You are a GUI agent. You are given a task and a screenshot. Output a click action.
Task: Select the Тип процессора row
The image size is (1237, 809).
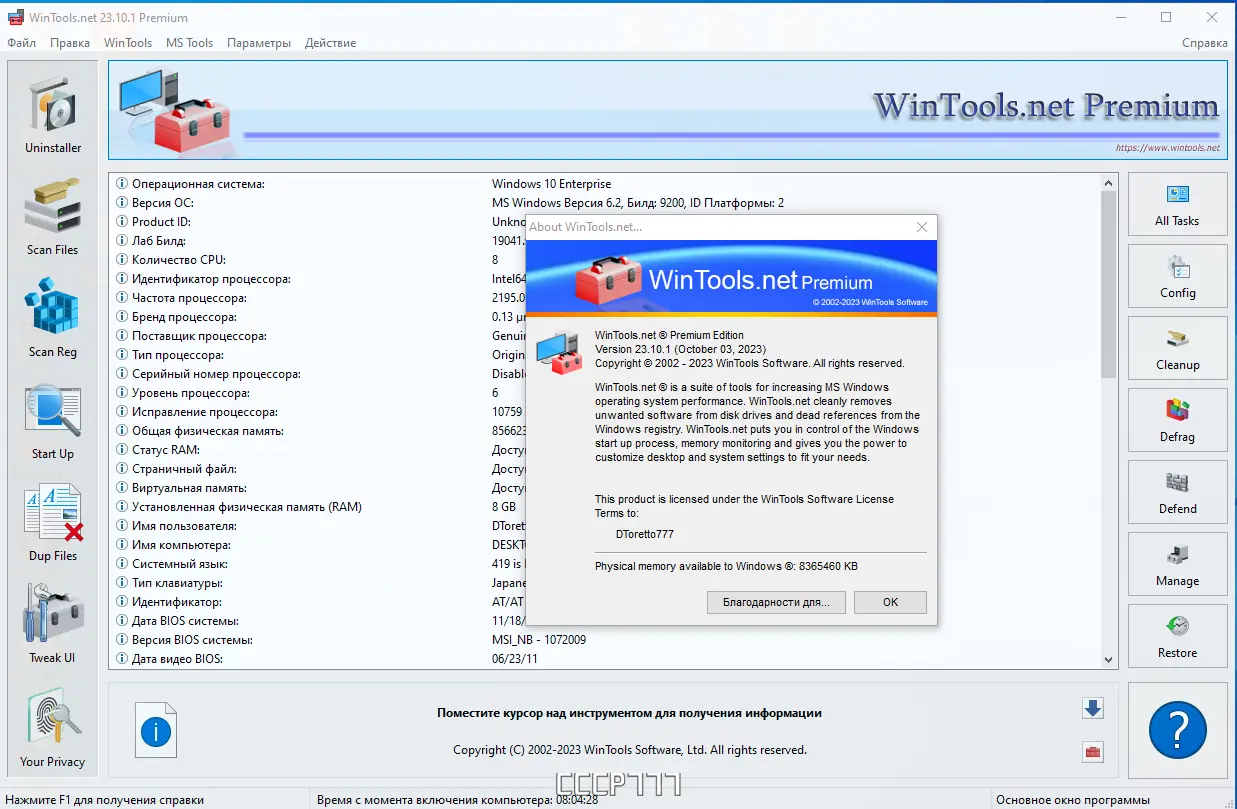pos(604,355)
